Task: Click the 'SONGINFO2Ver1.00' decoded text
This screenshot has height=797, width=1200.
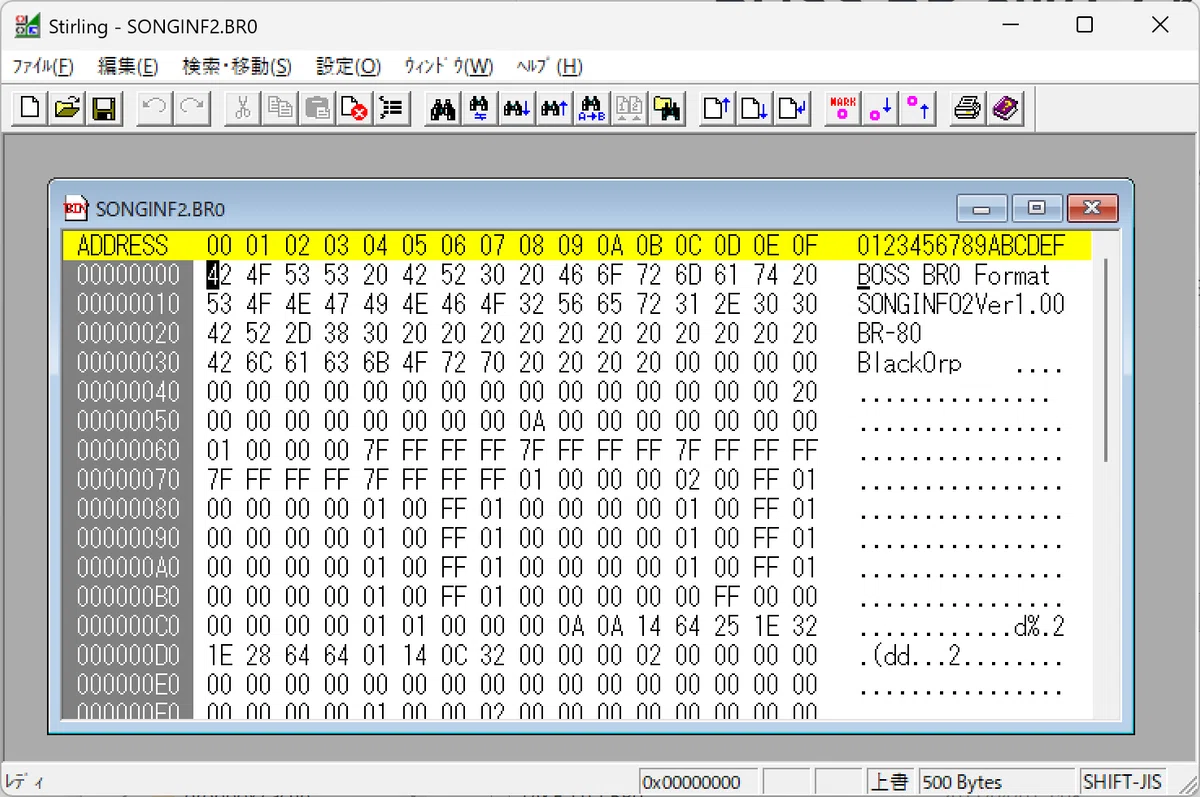Action: (961, 304)
